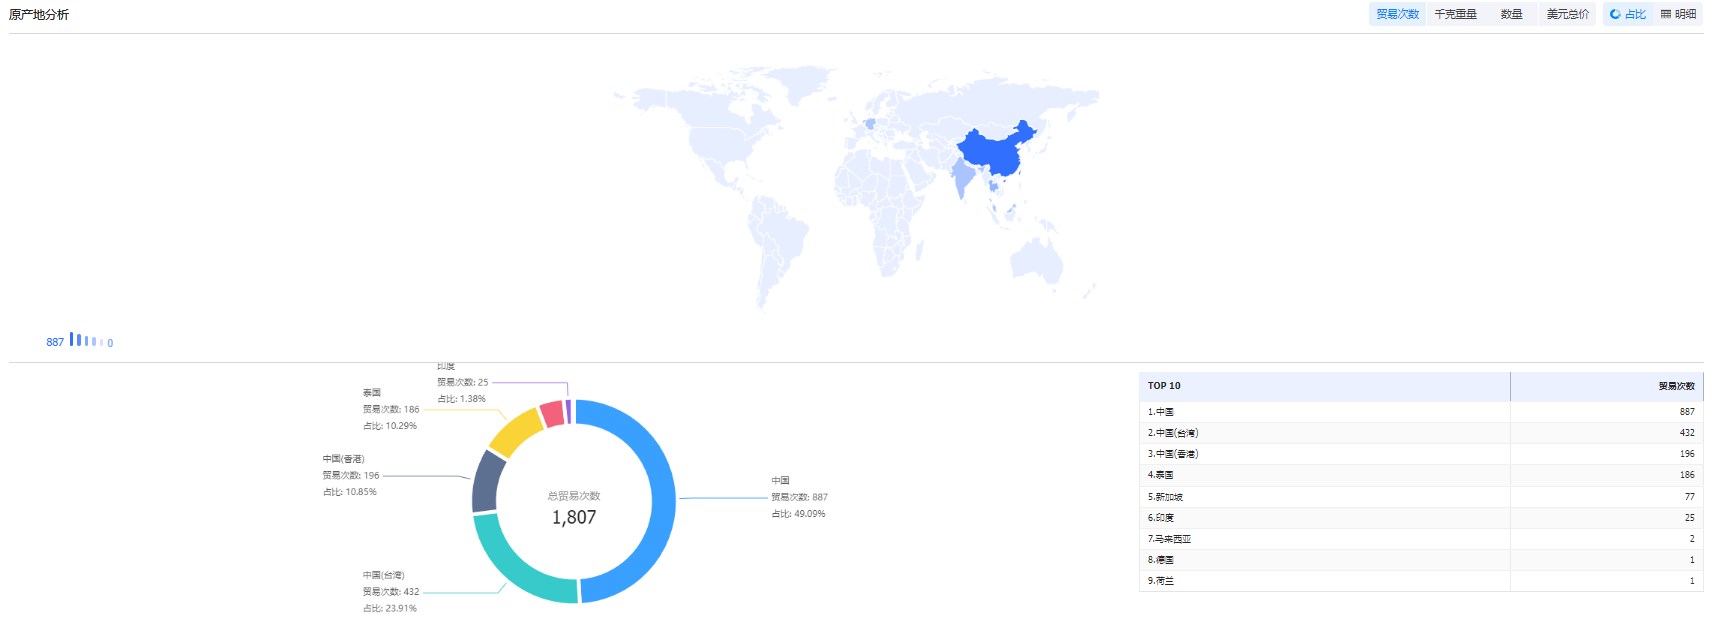Switch to the 数量 metric tab
Image resolution: width=1720 pixels, height=624 pixels.
1511,14
